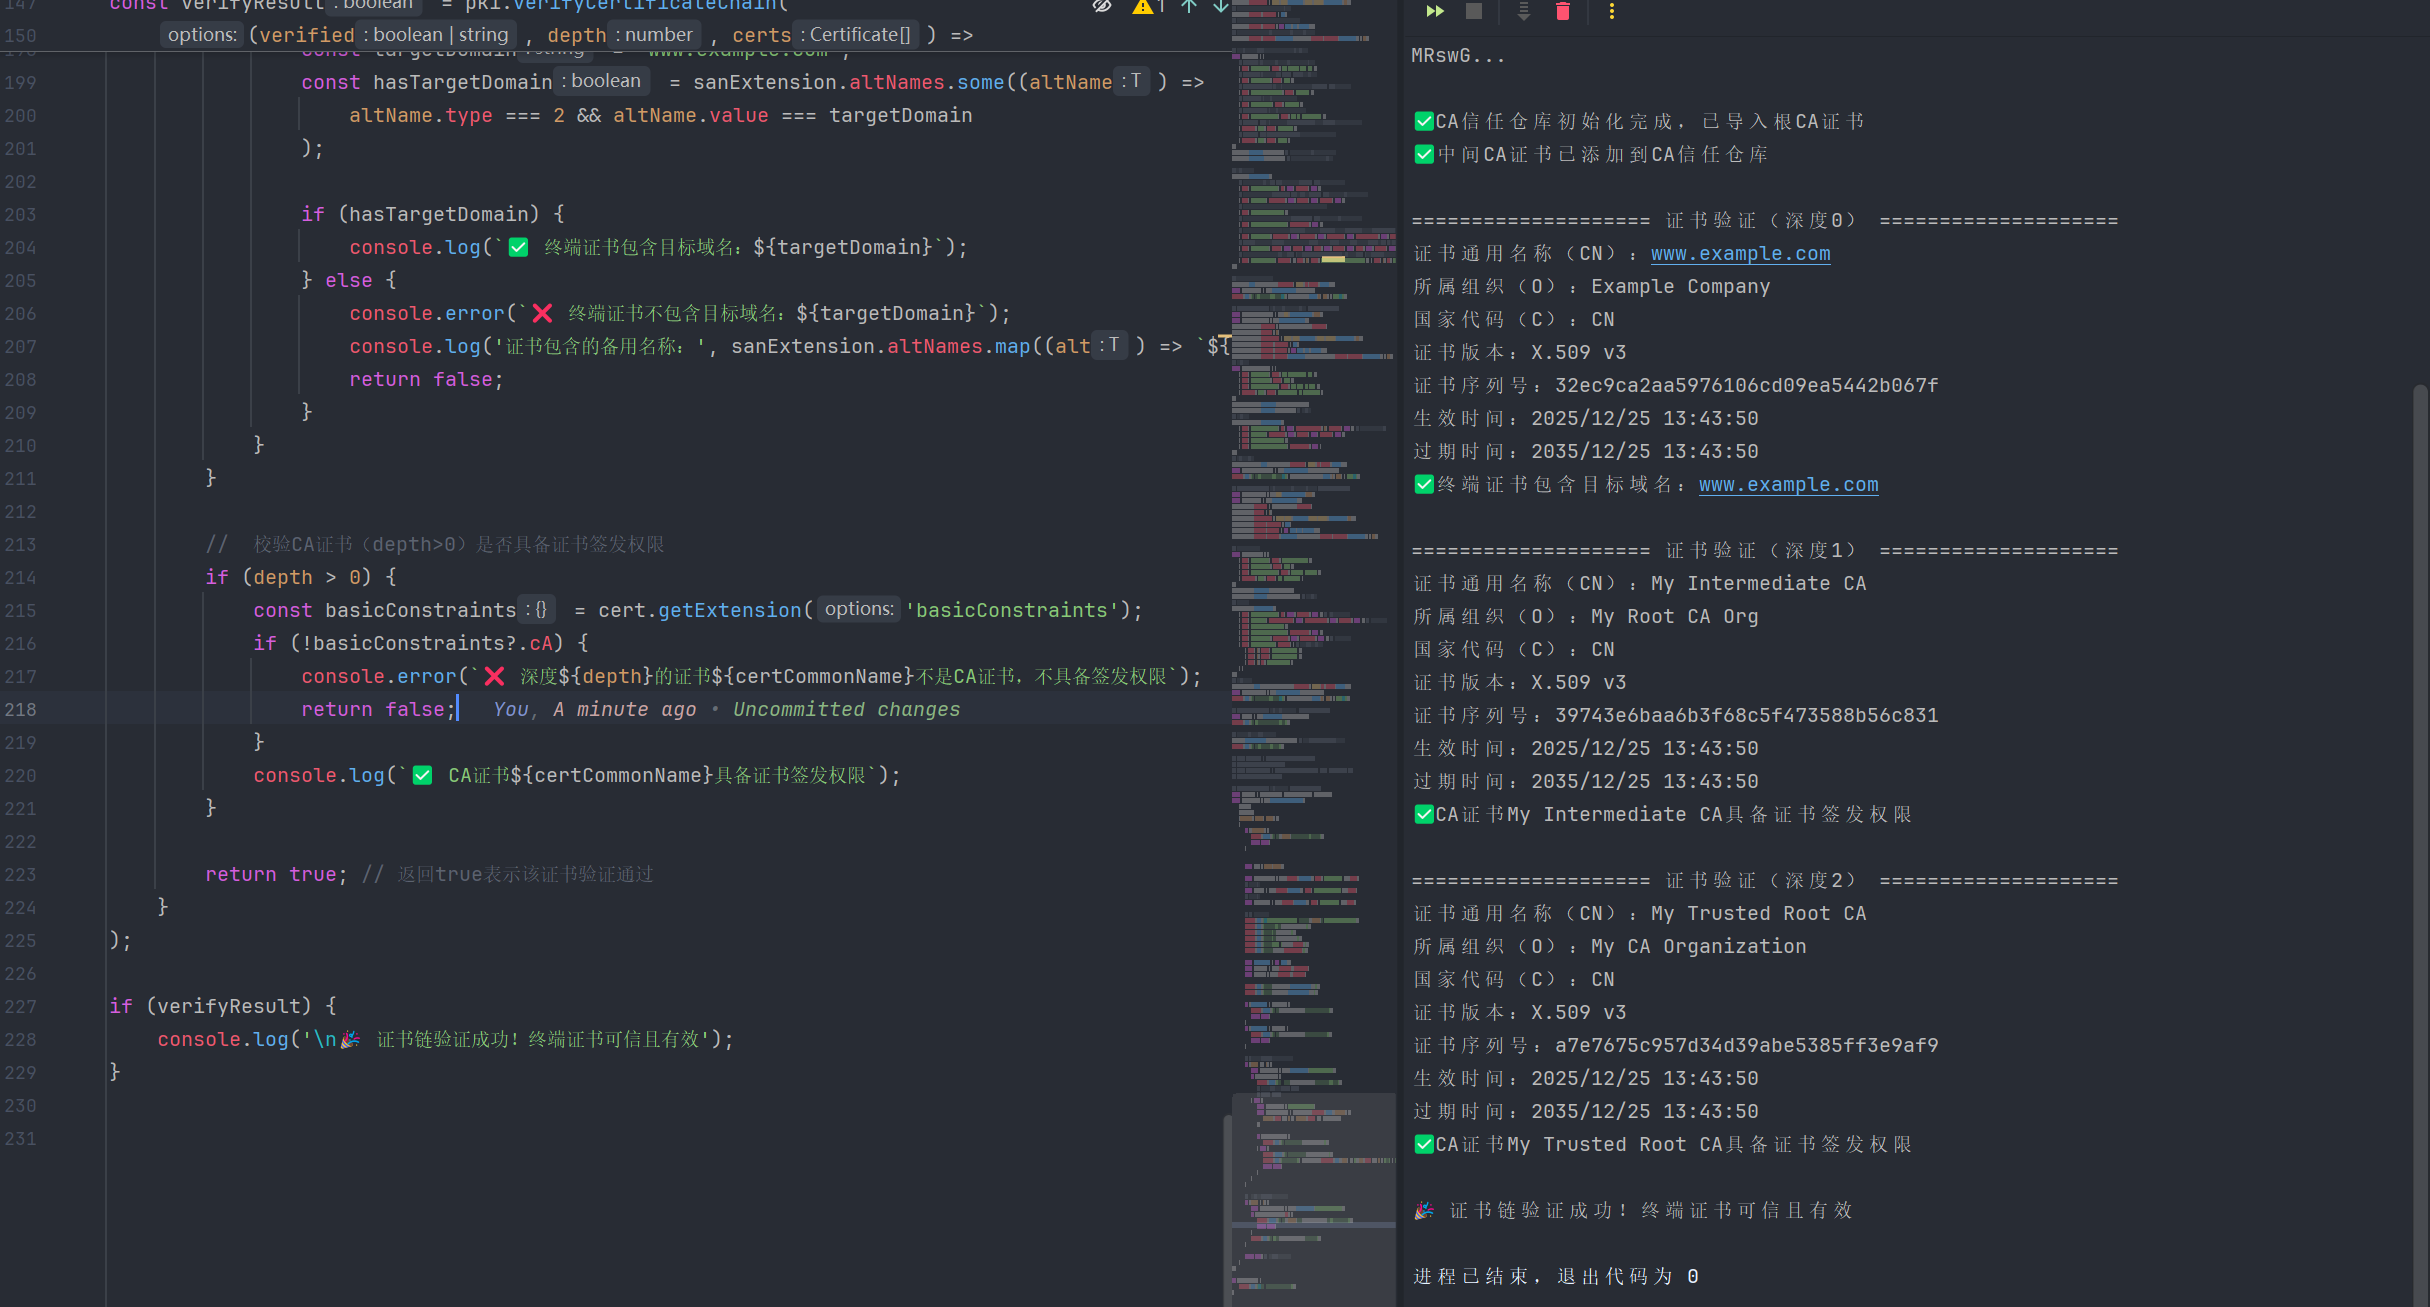Viewport: 2430px width, 1307px height.
Task: Click scroll-to-end arrow icon in console
Action: point(1523,11)
